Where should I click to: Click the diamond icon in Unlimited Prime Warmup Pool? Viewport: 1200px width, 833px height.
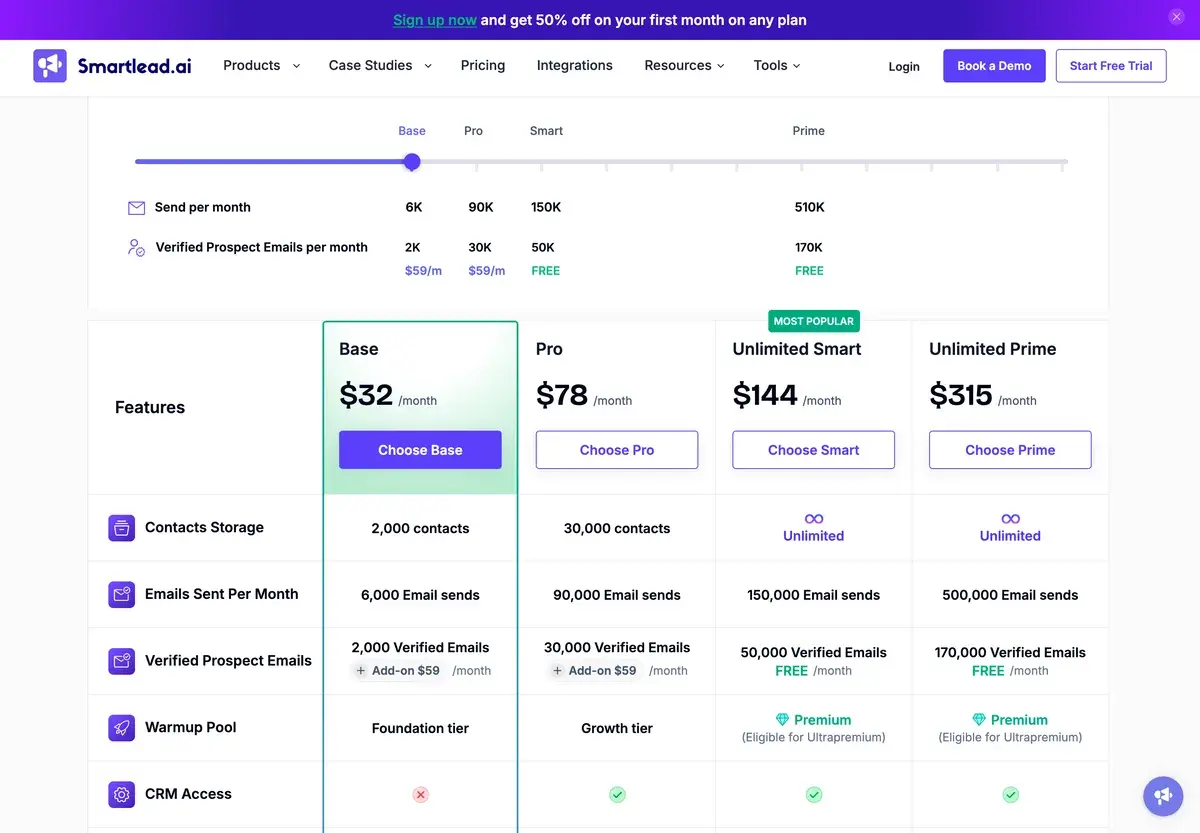[x=979, y=720]
